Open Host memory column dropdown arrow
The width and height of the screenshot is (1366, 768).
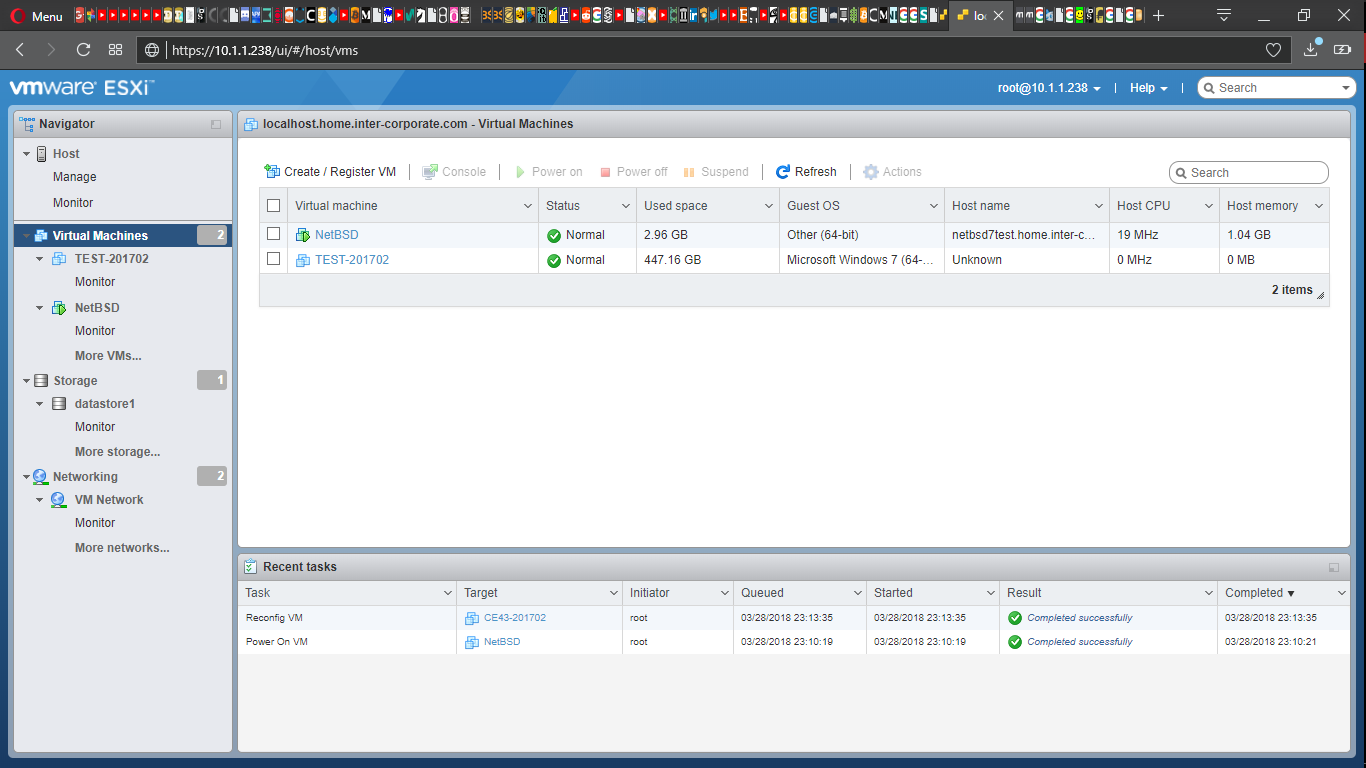1318,206
